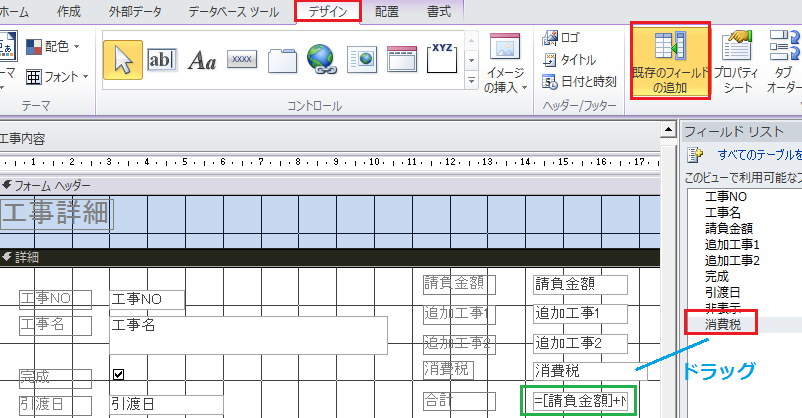Switch to the 配置 (Arrange) tab
802x418 pixels.
385,11
